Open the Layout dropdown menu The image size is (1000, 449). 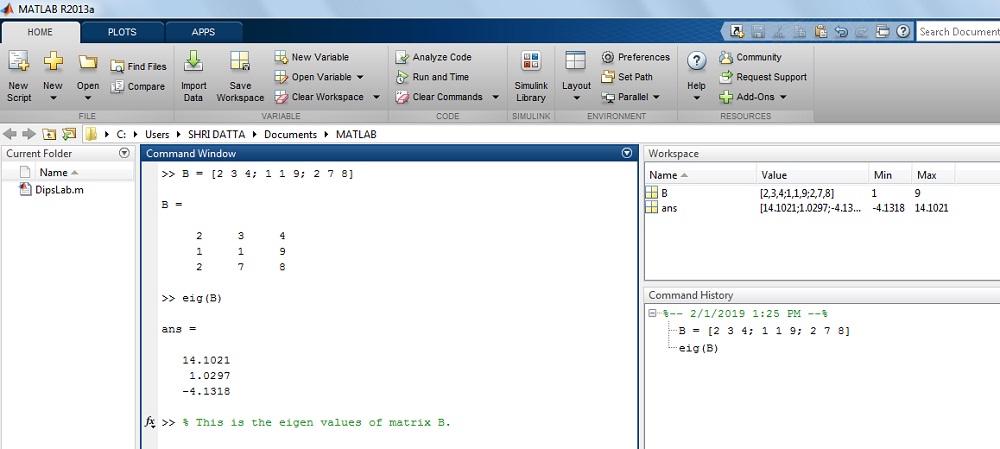click(576, 96)
